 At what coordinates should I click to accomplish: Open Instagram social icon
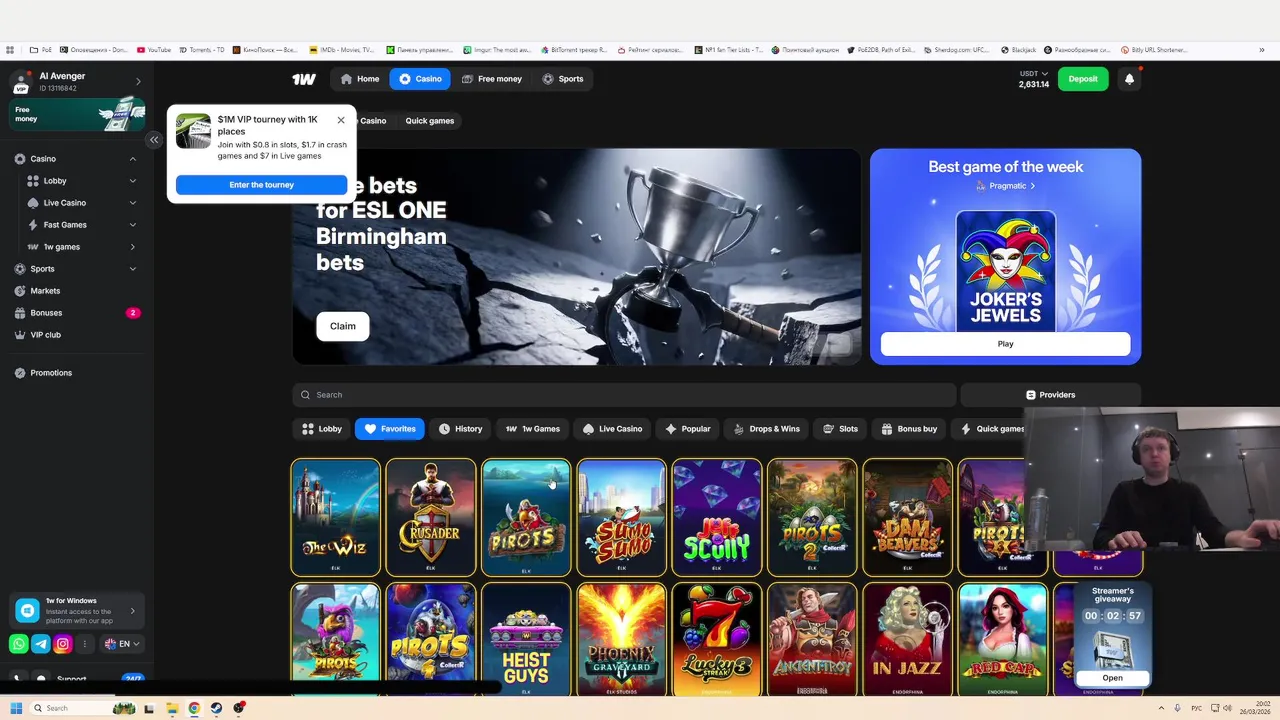[x=63, y=644]
